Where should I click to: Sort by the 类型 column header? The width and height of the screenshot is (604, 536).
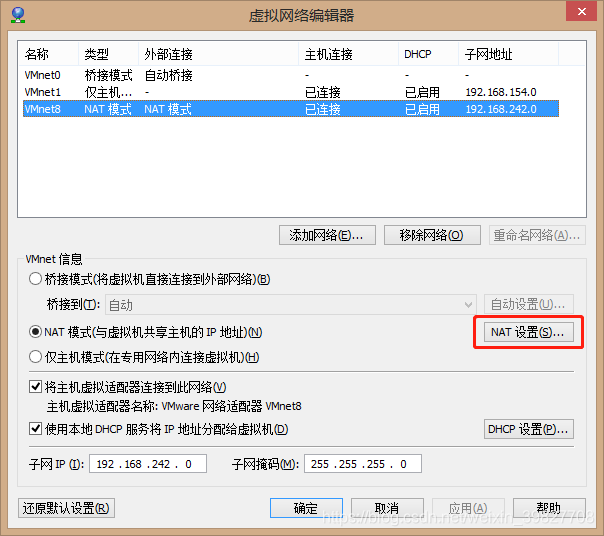tap(109, 54)
